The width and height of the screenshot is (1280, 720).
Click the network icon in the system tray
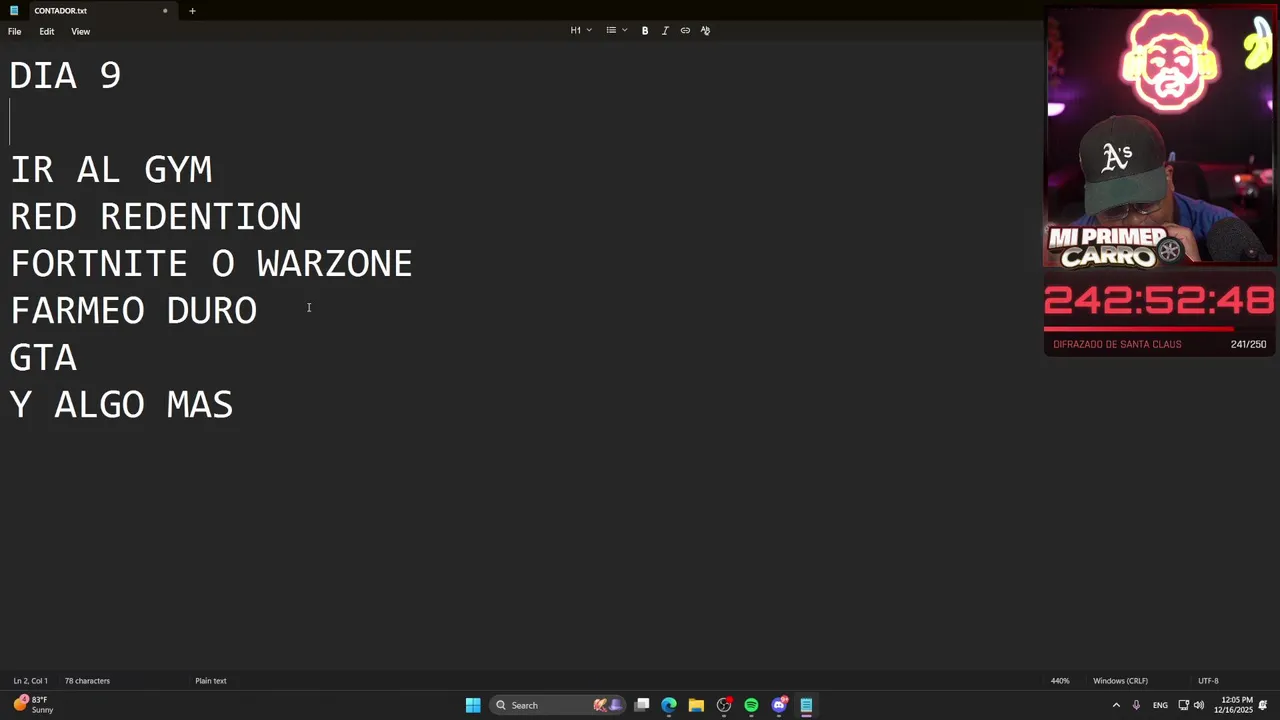[1184, 705]
